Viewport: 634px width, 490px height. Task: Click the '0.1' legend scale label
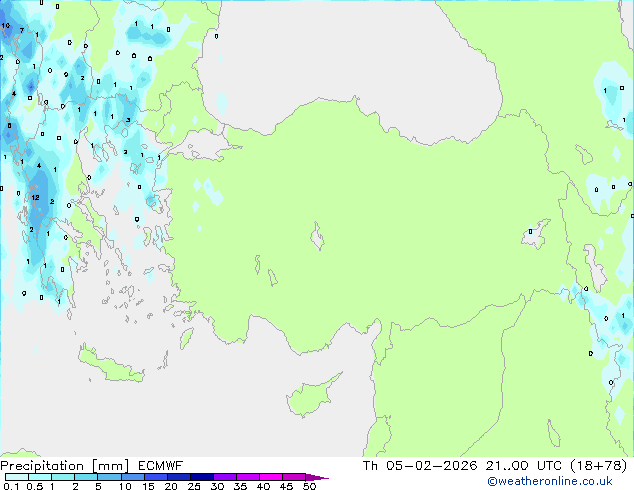click(11, 486)
